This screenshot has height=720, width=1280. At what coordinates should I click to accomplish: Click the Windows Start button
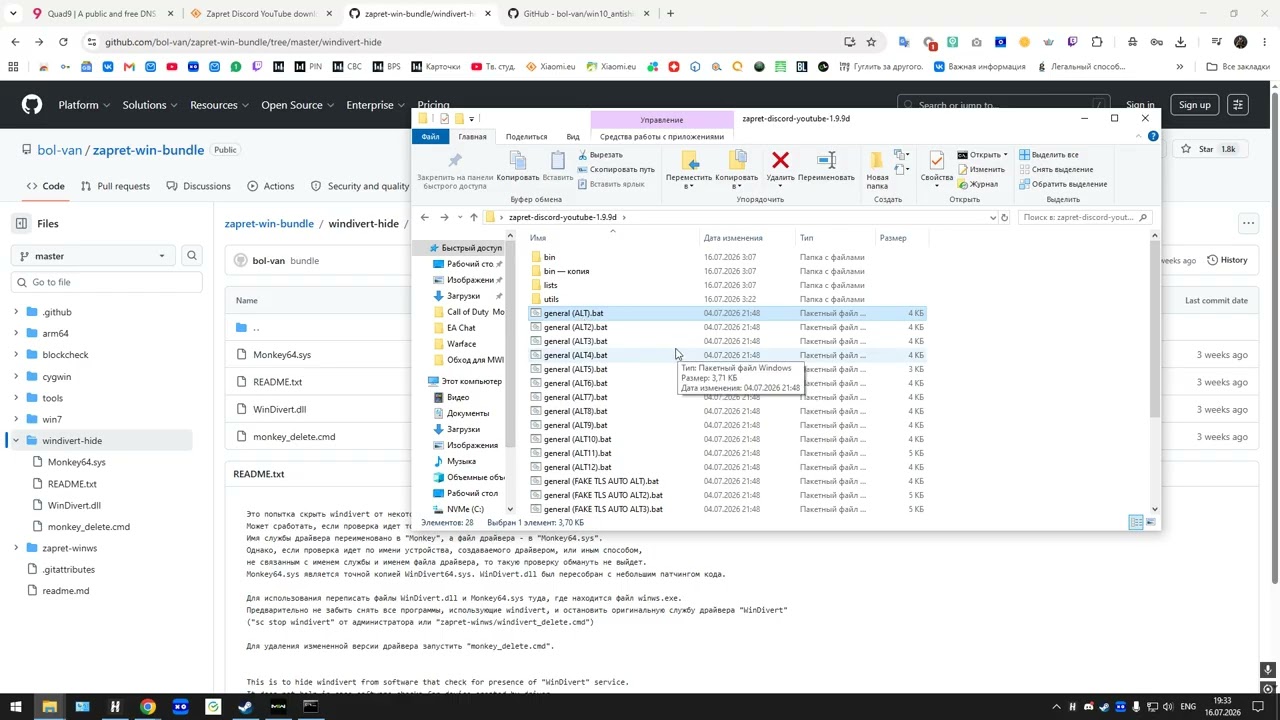click(x=16, y=707)
